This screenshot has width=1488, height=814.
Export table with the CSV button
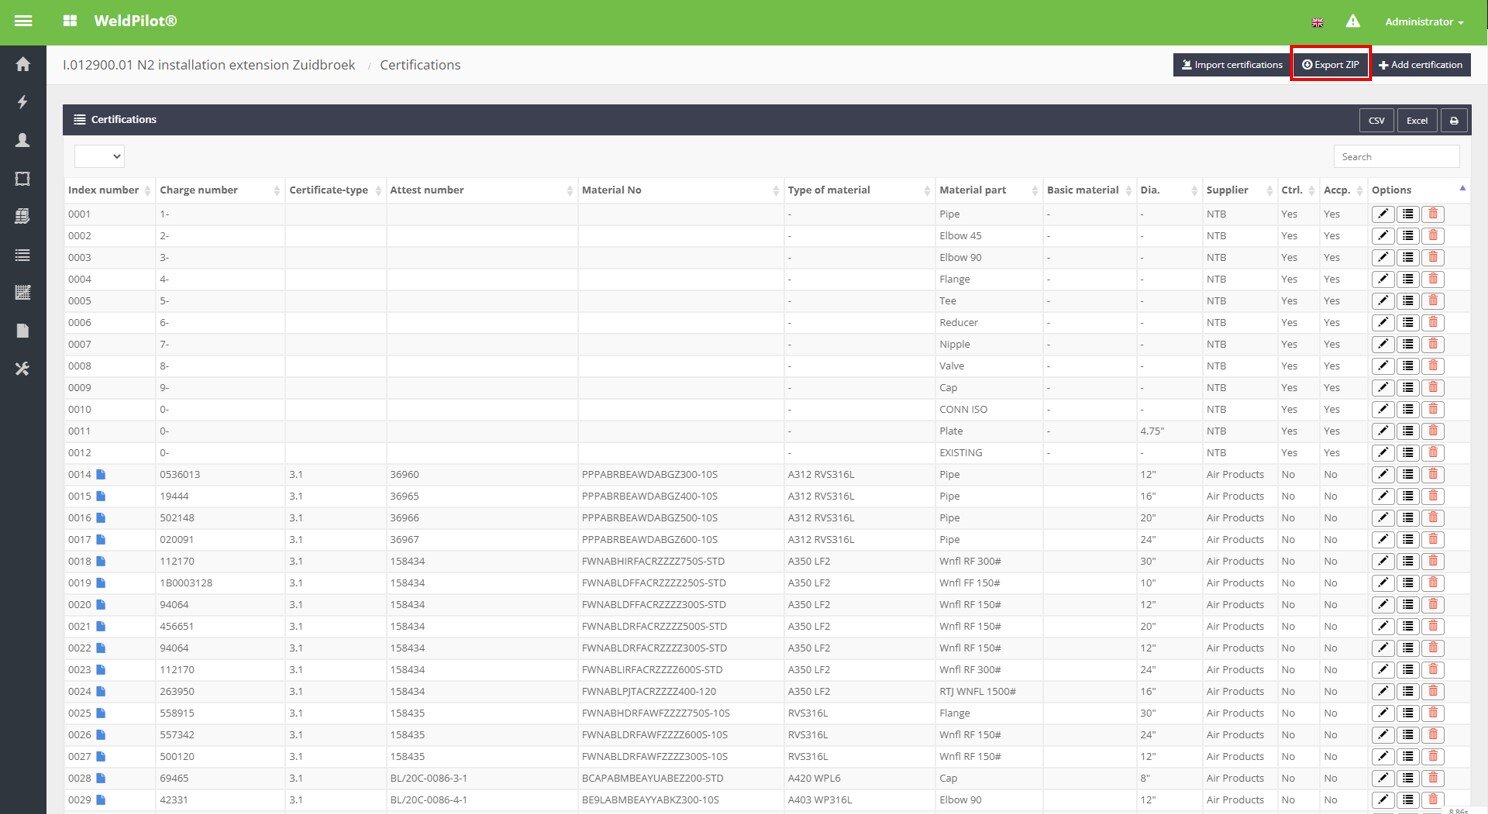(x=1376, y=120)
